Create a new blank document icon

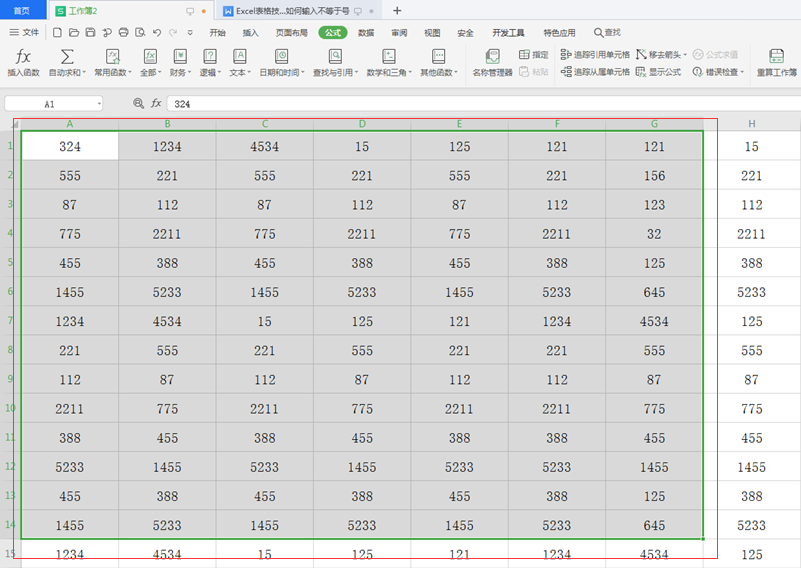57,33
